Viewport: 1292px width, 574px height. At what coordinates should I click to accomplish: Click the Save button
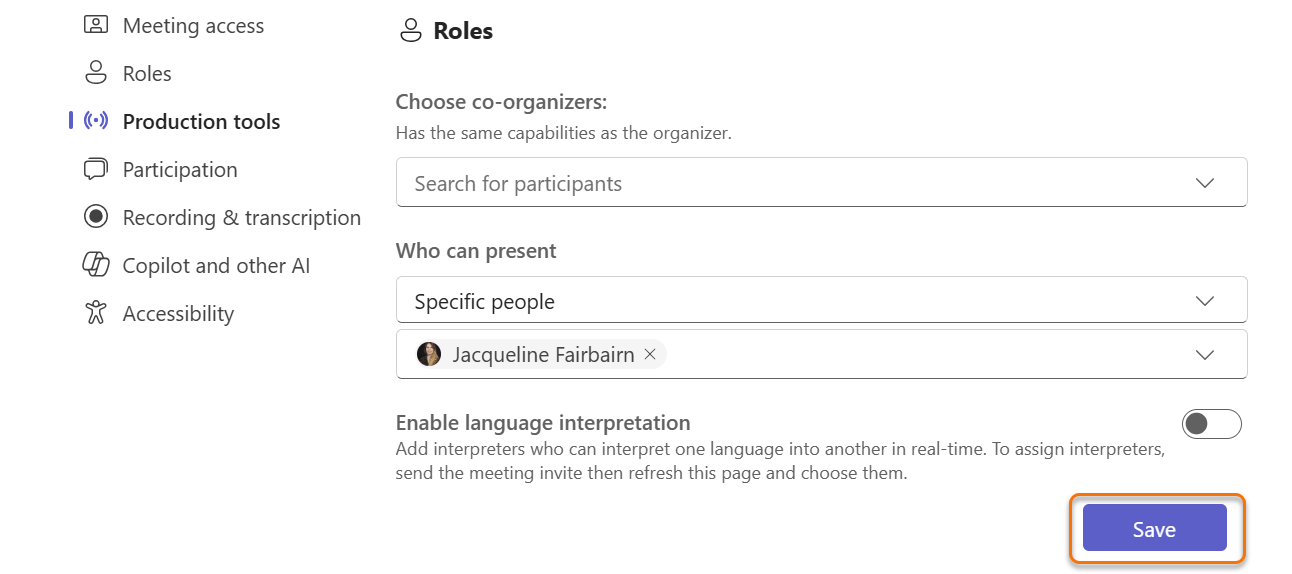[x=1154, y=529]
